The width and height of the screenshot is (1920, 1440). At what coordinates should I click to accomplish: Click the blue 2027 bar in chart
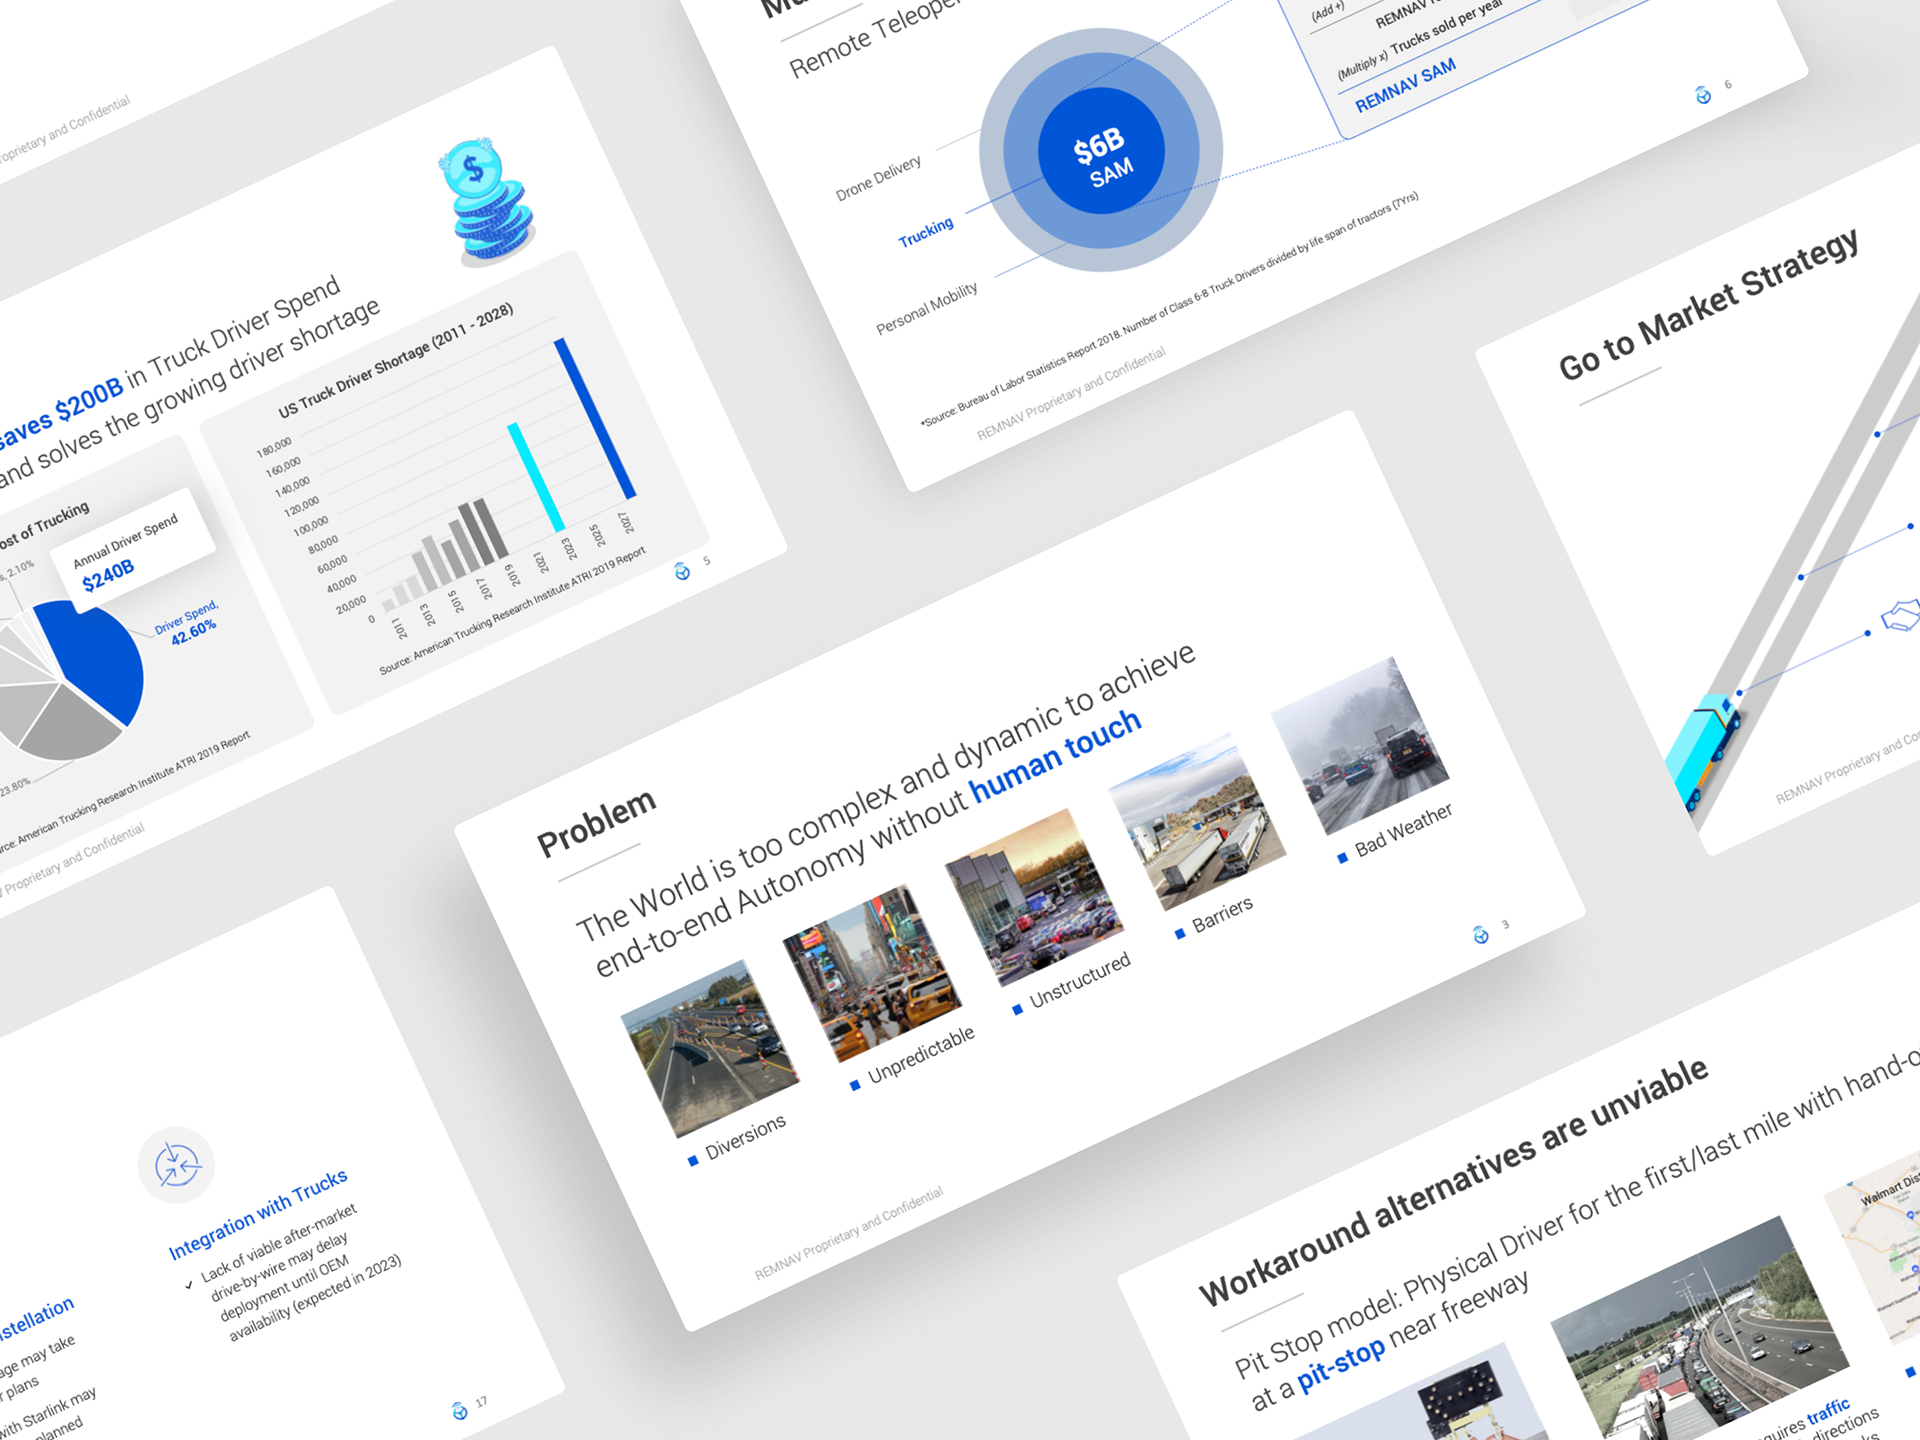pos(595,418)
